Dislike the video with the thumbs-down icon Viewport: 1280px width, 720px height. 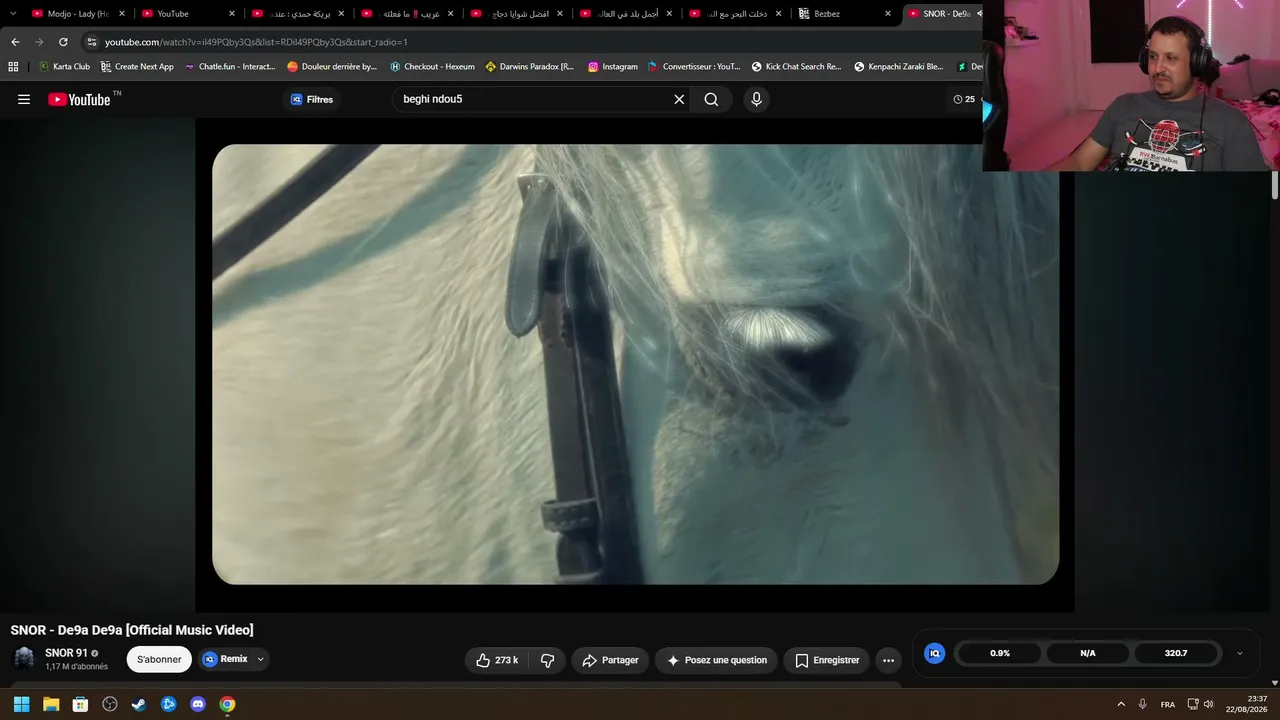[547, 660]
